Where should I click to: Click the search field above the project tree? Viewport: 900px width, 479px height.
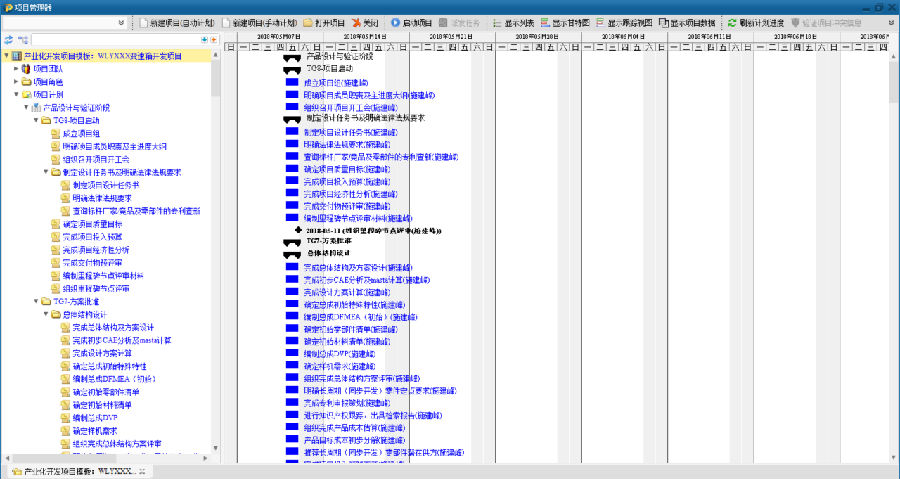pyautogui.click(x=115, y=40)
